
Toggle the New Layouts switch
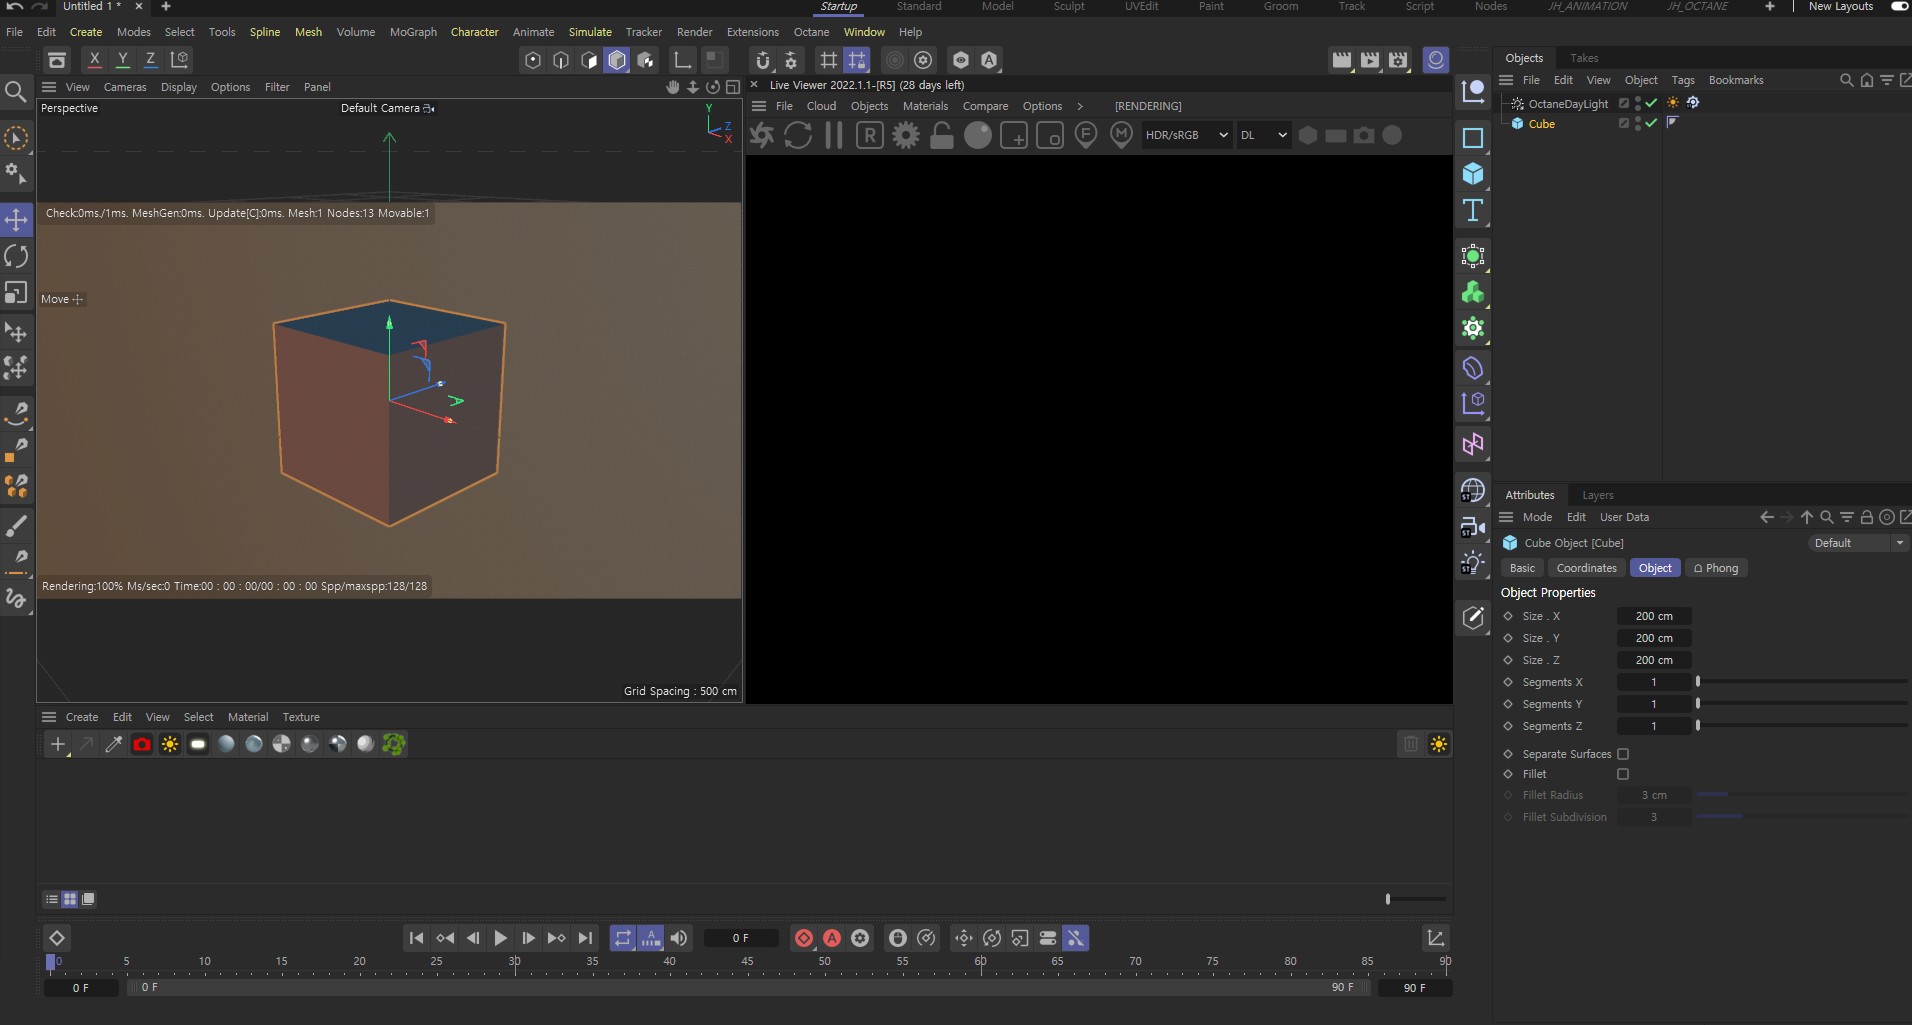point(1899,6)
